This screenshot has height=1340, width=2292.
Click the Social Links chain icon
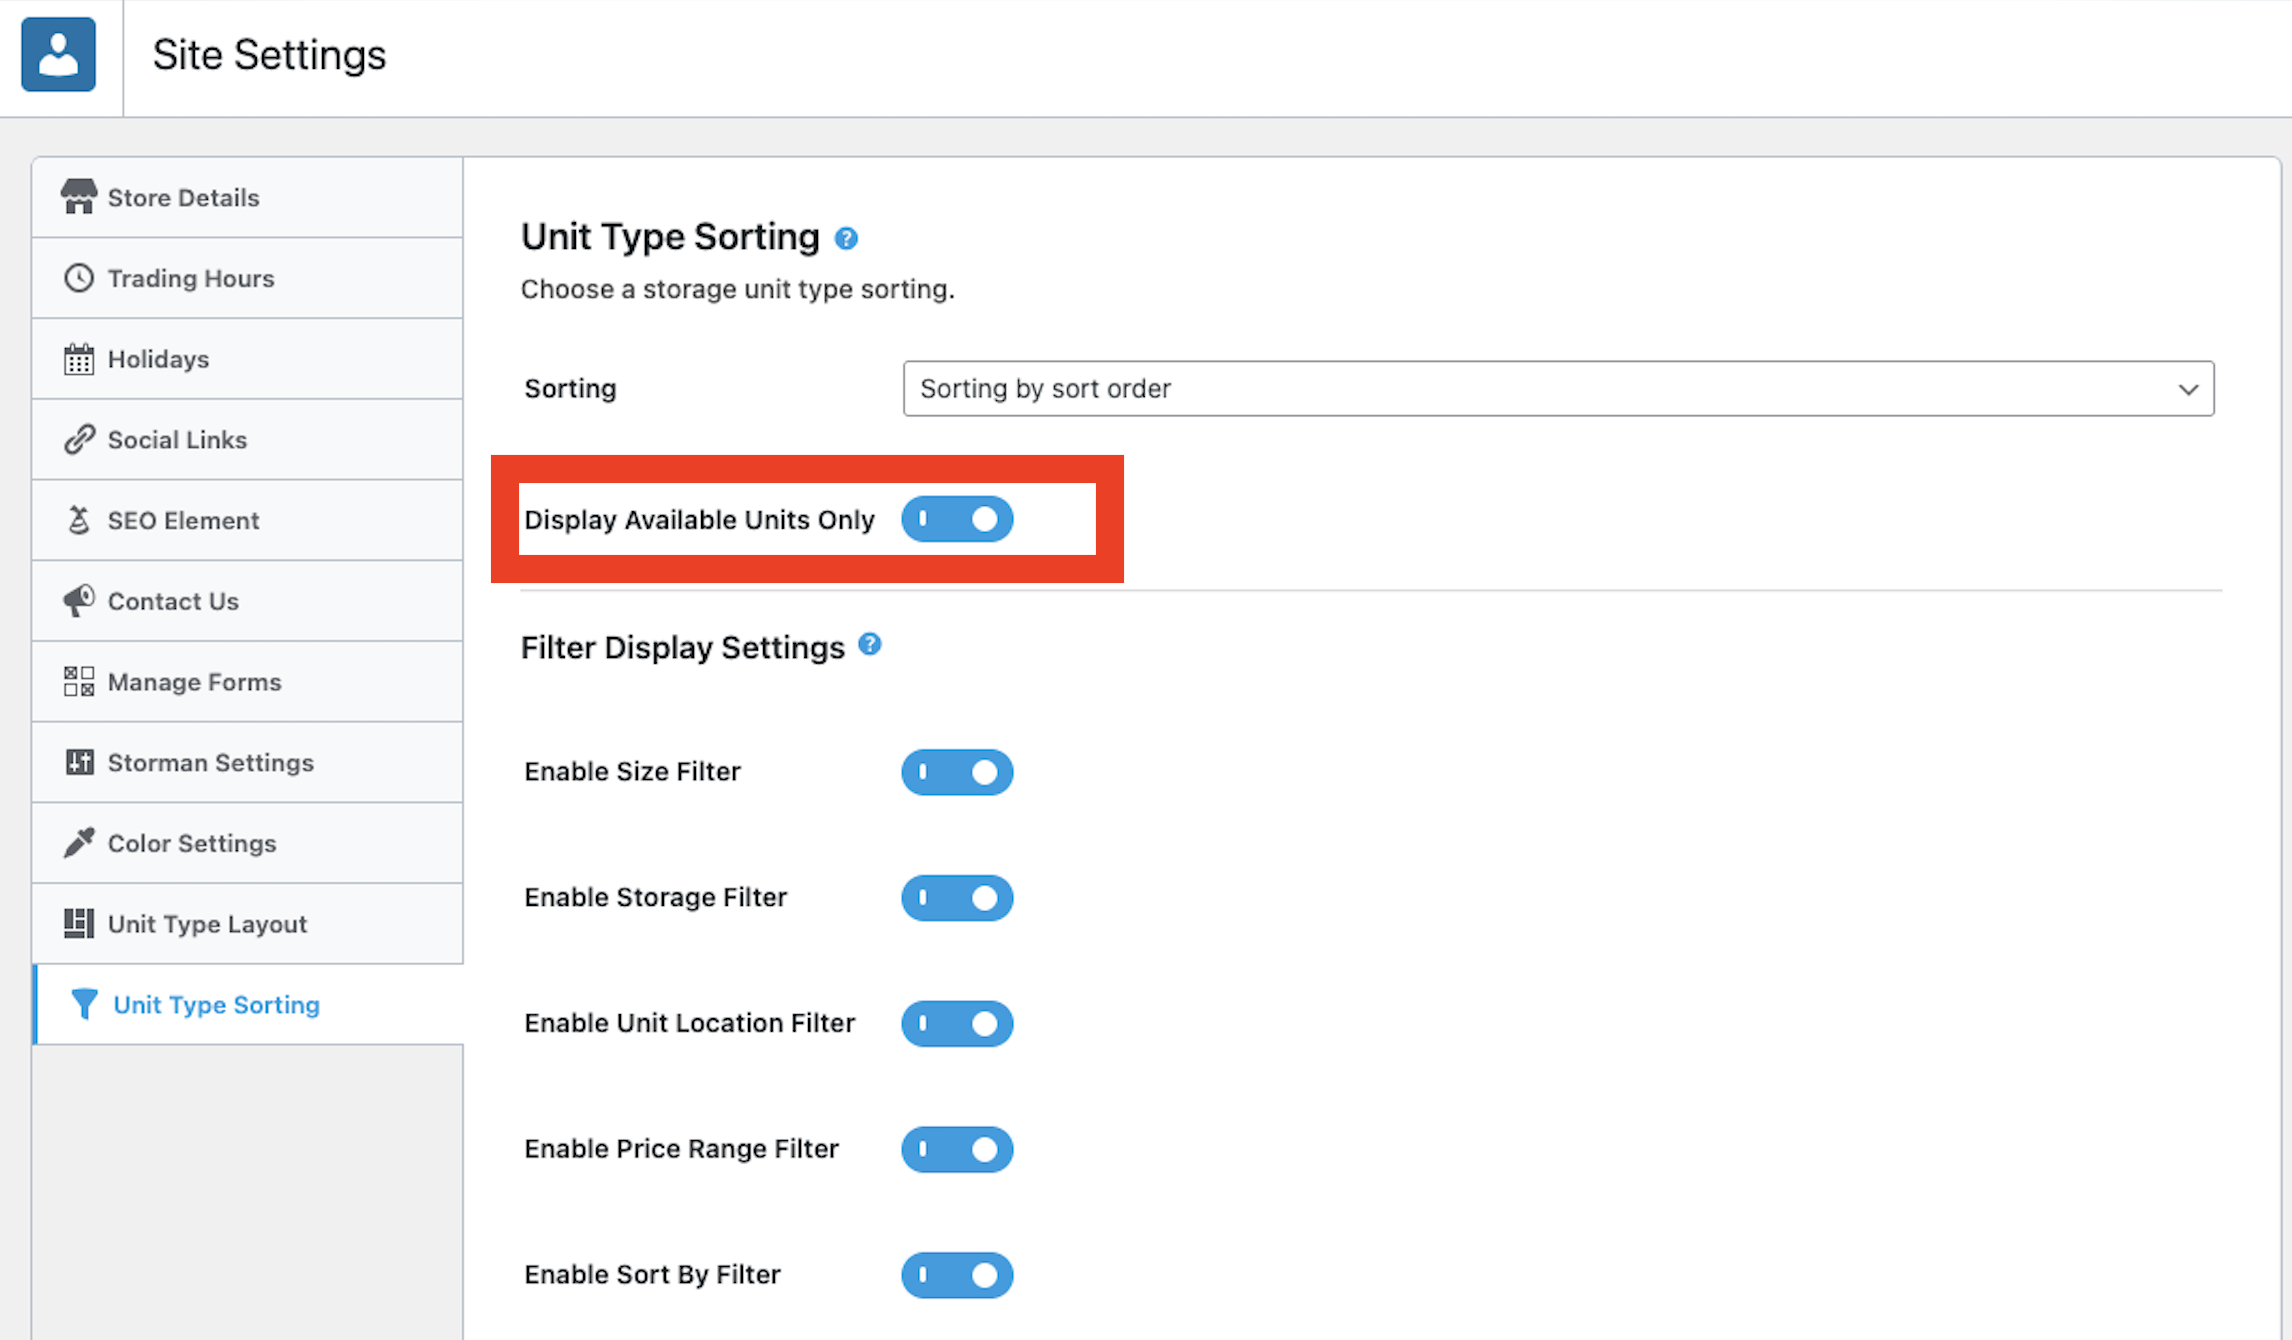[x=78, y=440]
